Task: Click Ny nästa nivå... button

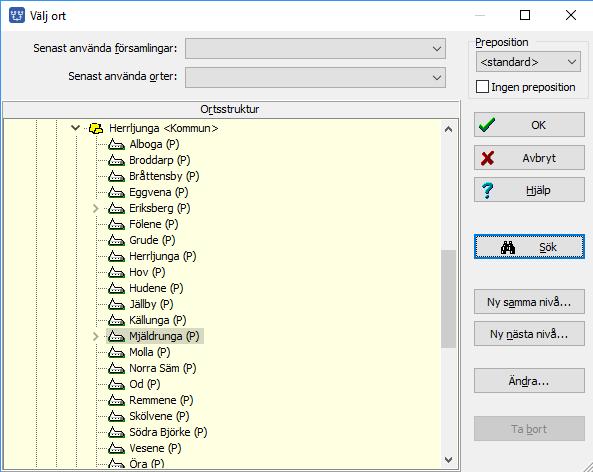Action: tap(529, 334)
